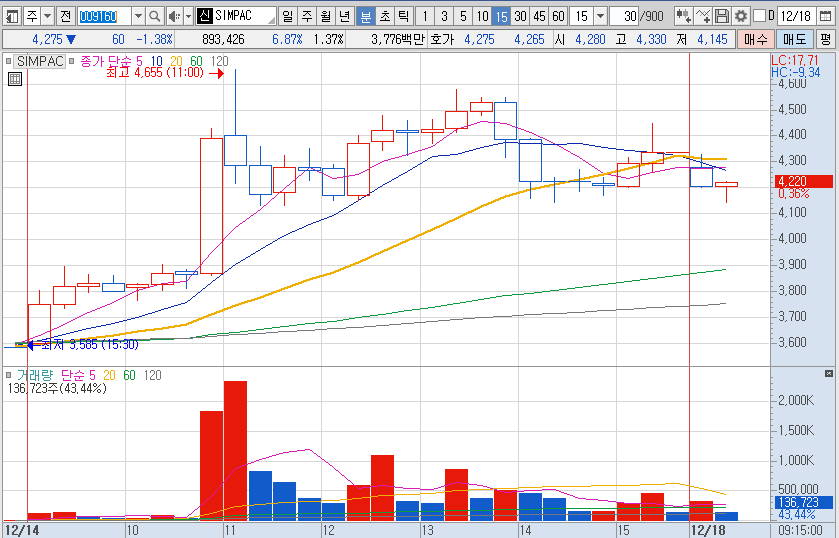The image size is (839, 538).
Task: Expand stock code history dropdown arrow
Action: tap(138, 16)
